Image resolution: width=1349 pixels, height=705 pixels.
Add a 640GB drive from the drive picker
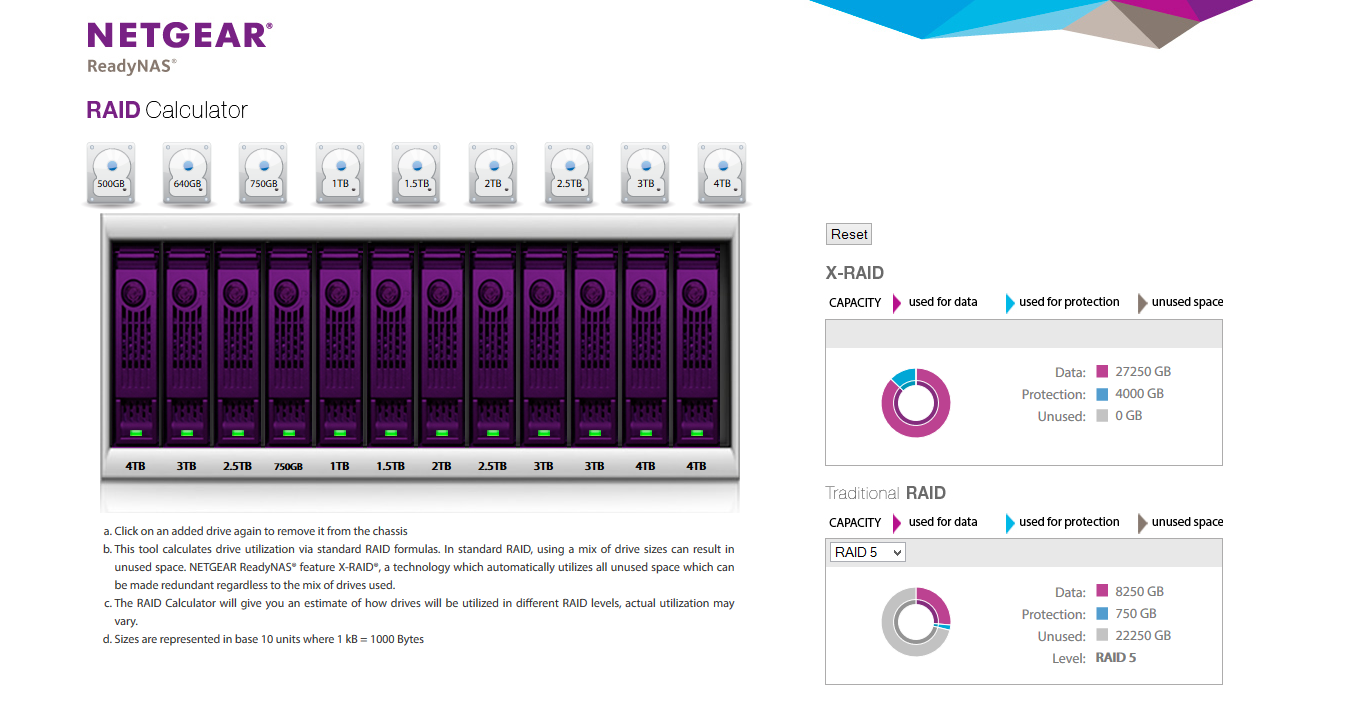[187, 174]
